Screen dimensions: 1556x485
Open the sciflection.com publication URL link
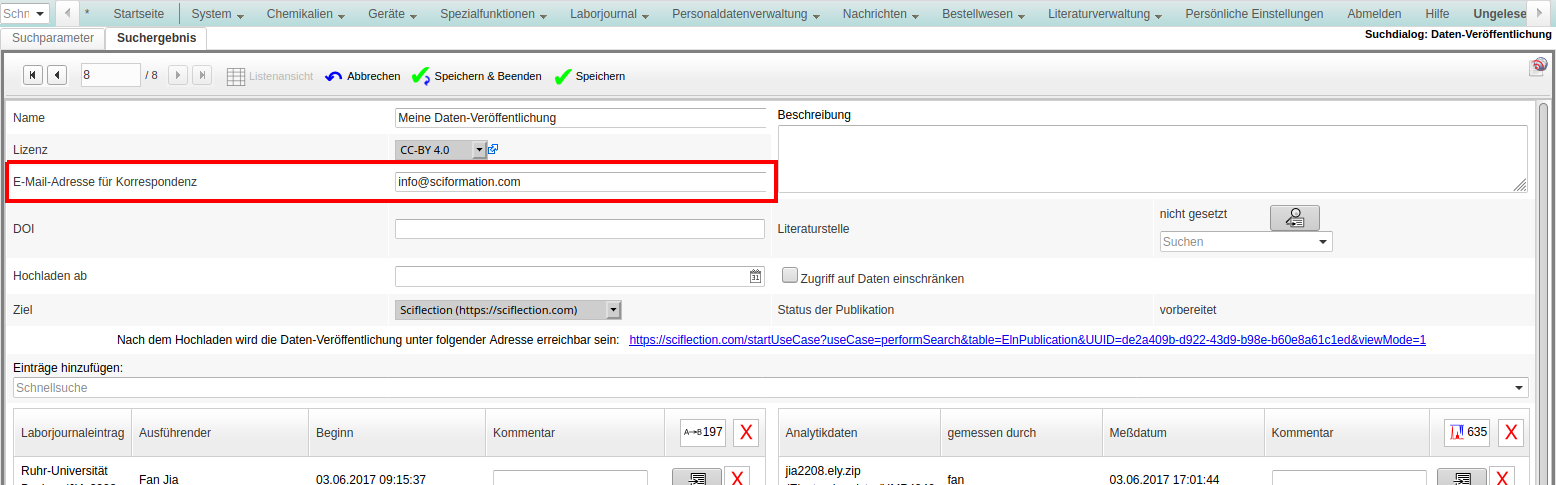coord(1026,340)
